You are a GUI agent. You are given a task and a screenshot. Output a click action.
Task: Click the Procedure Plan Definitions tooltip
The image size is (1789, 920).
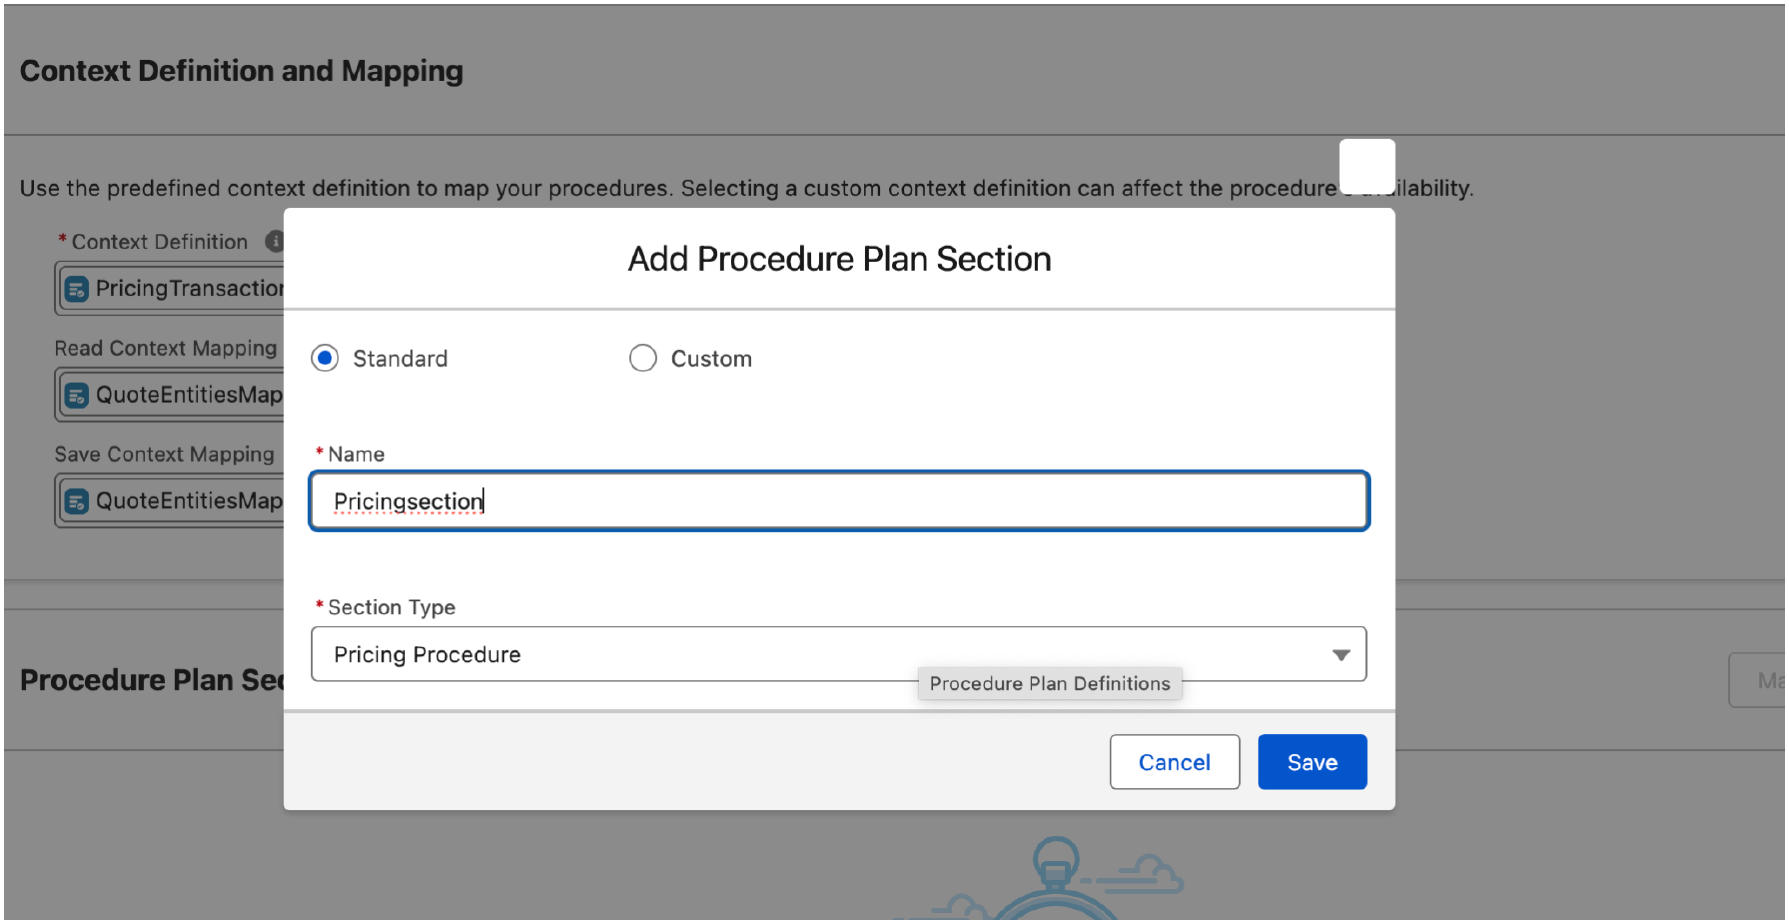point(1049,684)
